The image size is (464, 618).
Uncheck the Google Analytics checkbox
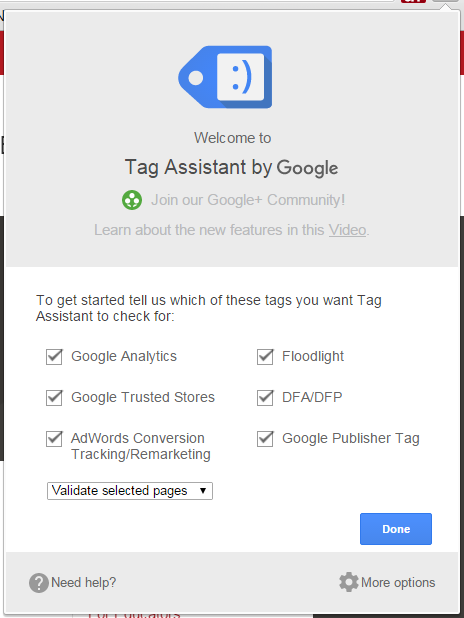(x=54, y=357)
